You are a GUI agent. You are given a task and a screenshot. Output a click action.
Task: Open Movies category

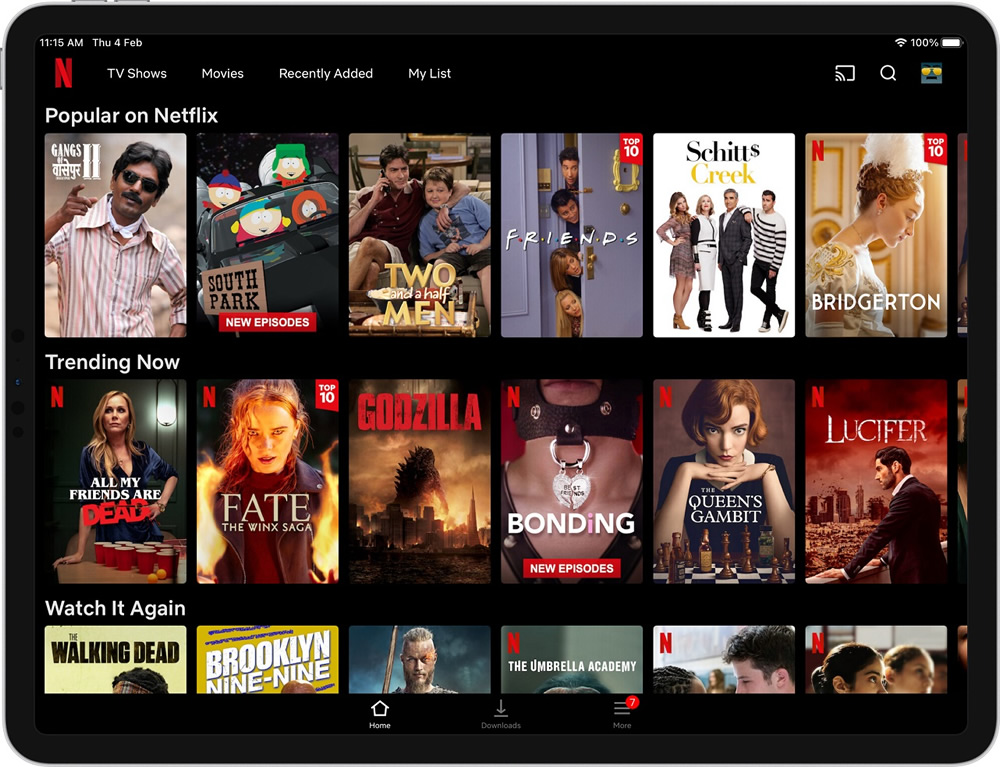pos(223,73)
